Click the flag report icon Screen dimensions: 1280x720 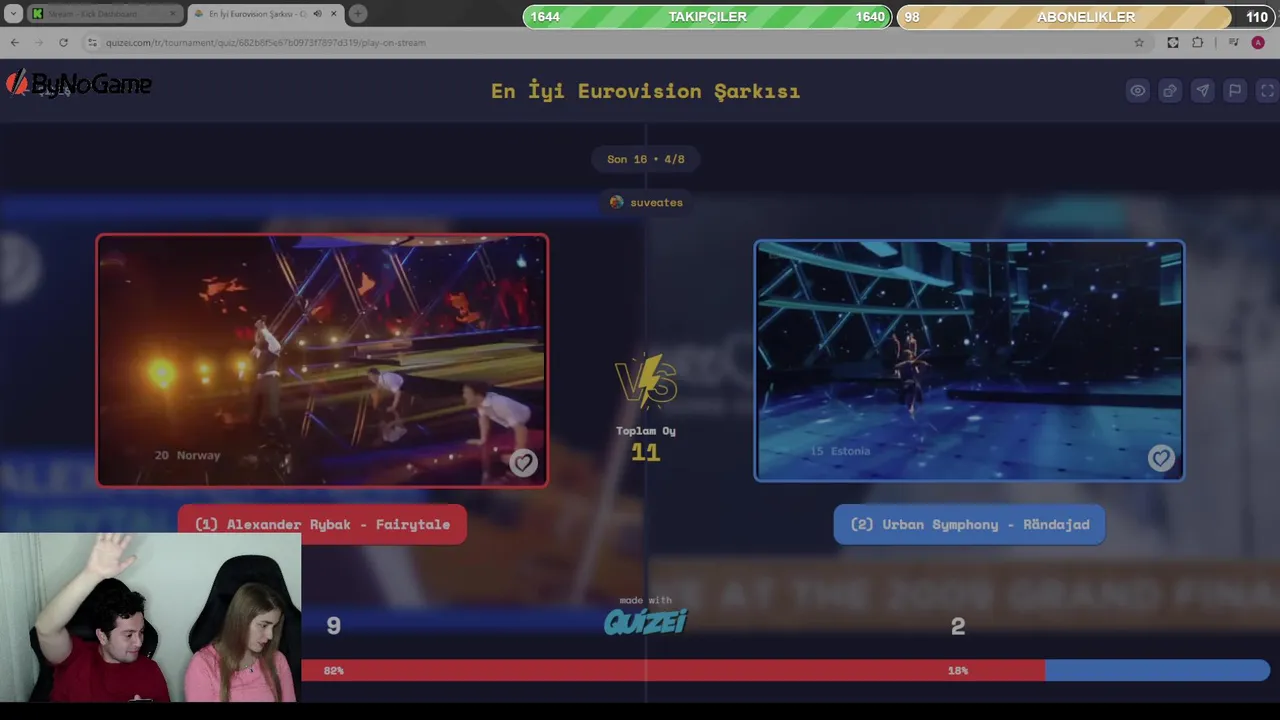1235,91
